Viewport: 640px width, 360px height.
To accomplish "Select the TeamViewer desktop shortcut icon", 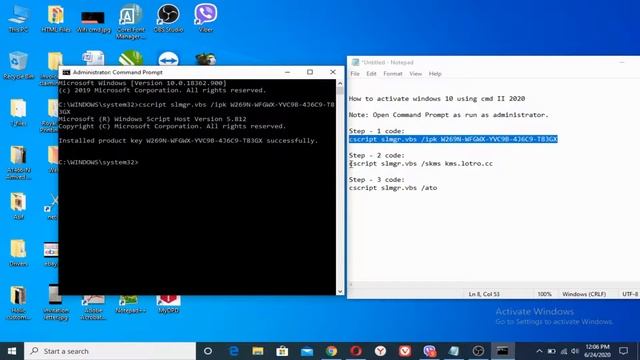I will point(168,59).
